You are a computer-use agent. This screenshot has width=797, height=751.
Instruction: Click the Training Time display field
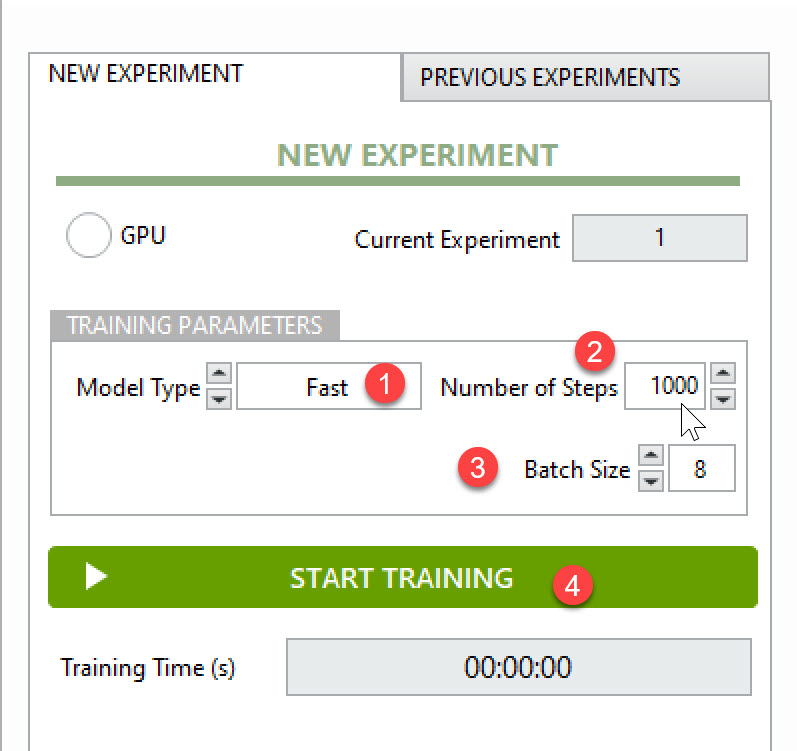tap(518, 667)
